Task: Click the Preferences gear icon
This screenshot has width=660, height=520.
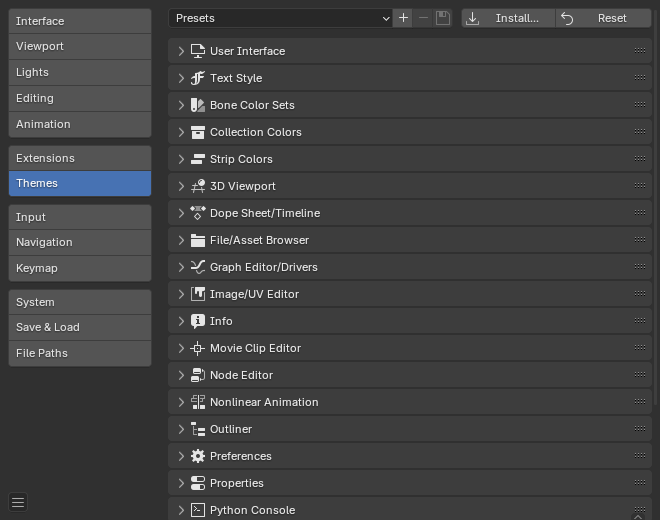Action: pos(198,456)
